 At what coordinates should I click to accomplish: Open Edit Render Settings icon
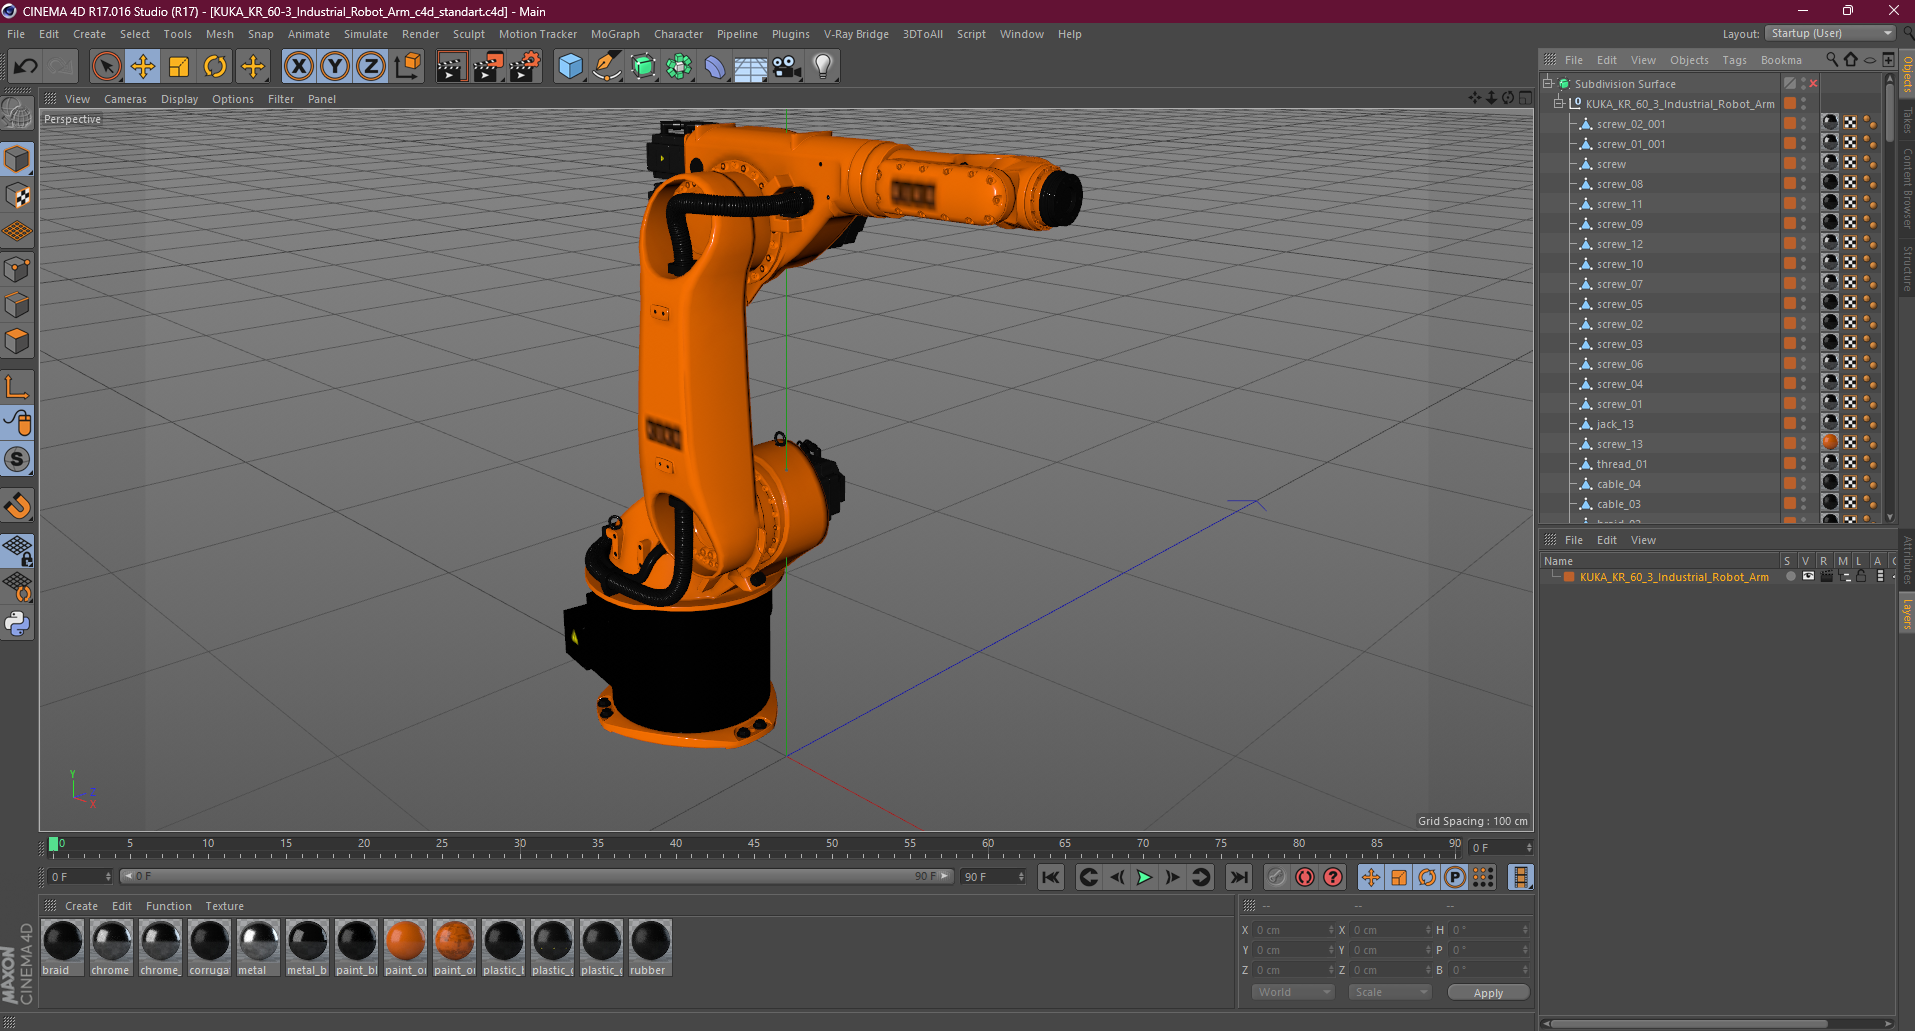(x=524, y=67)
